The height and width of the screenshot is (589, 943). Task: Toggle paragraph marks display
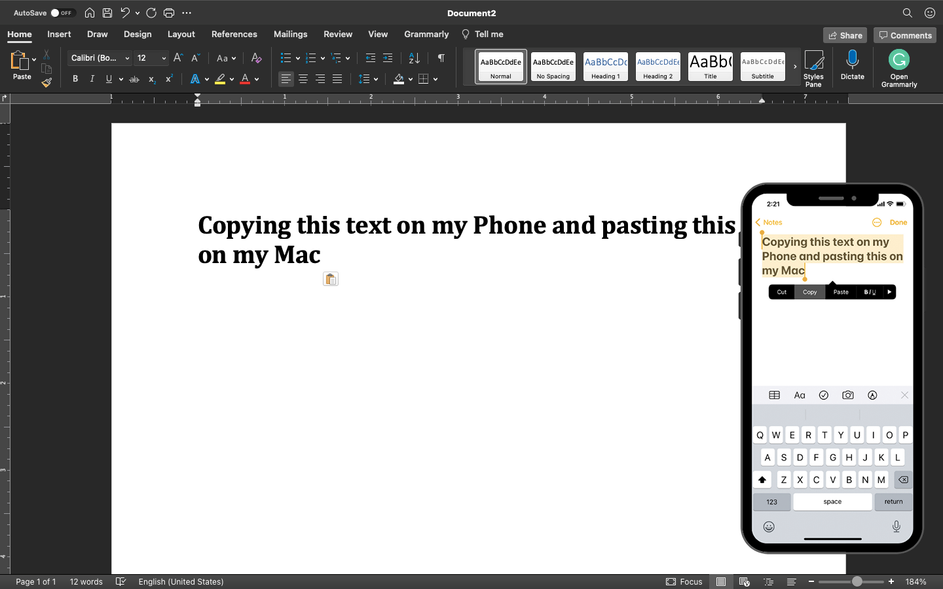pos(441,58)
